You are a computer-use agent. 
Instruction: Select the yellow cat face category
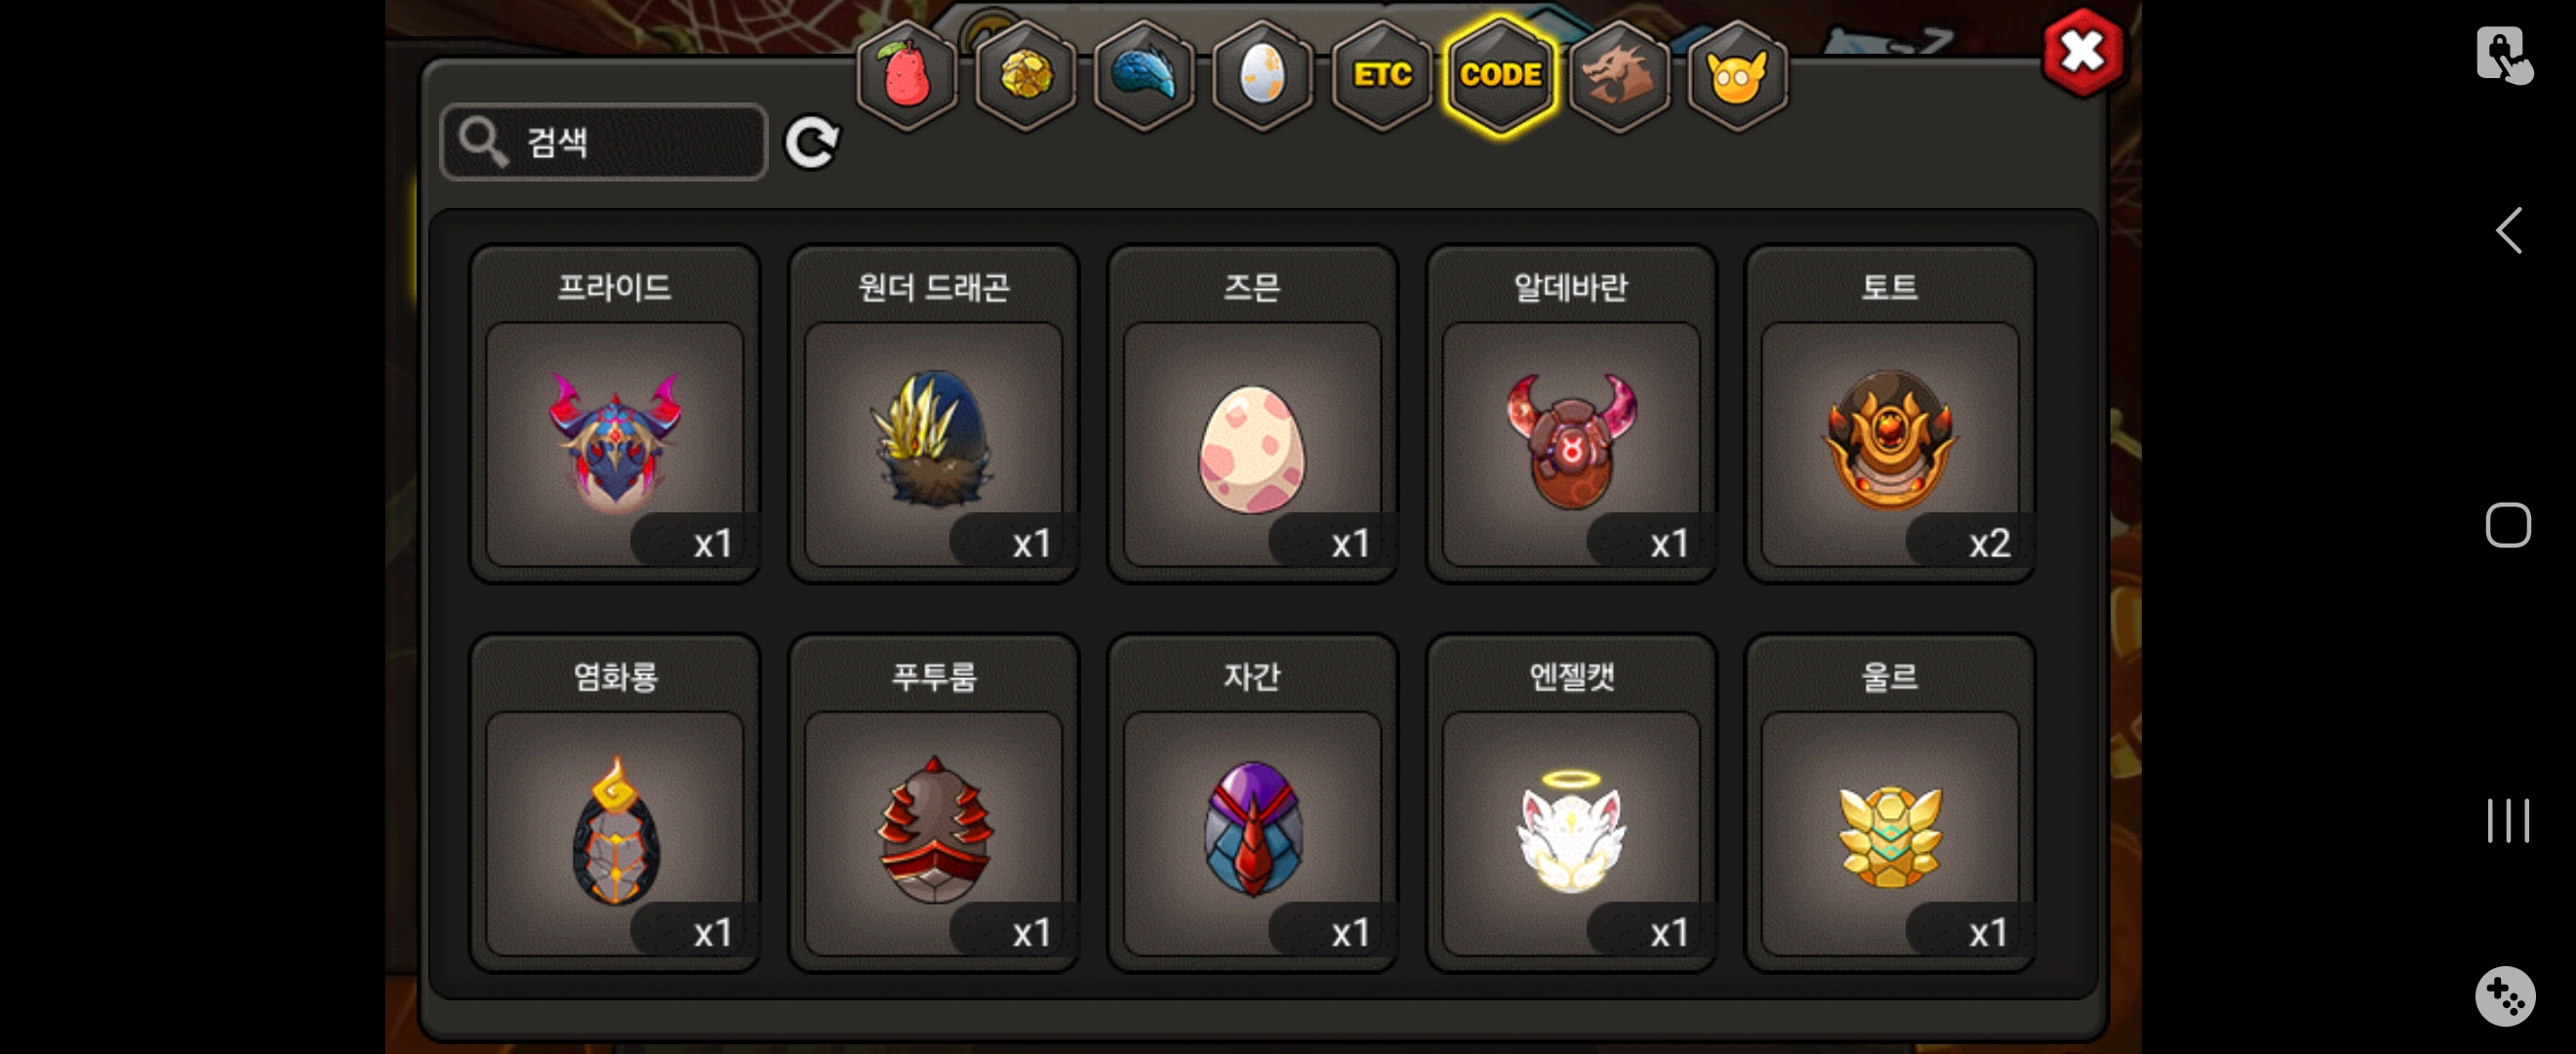click(x=1737, y=75)
